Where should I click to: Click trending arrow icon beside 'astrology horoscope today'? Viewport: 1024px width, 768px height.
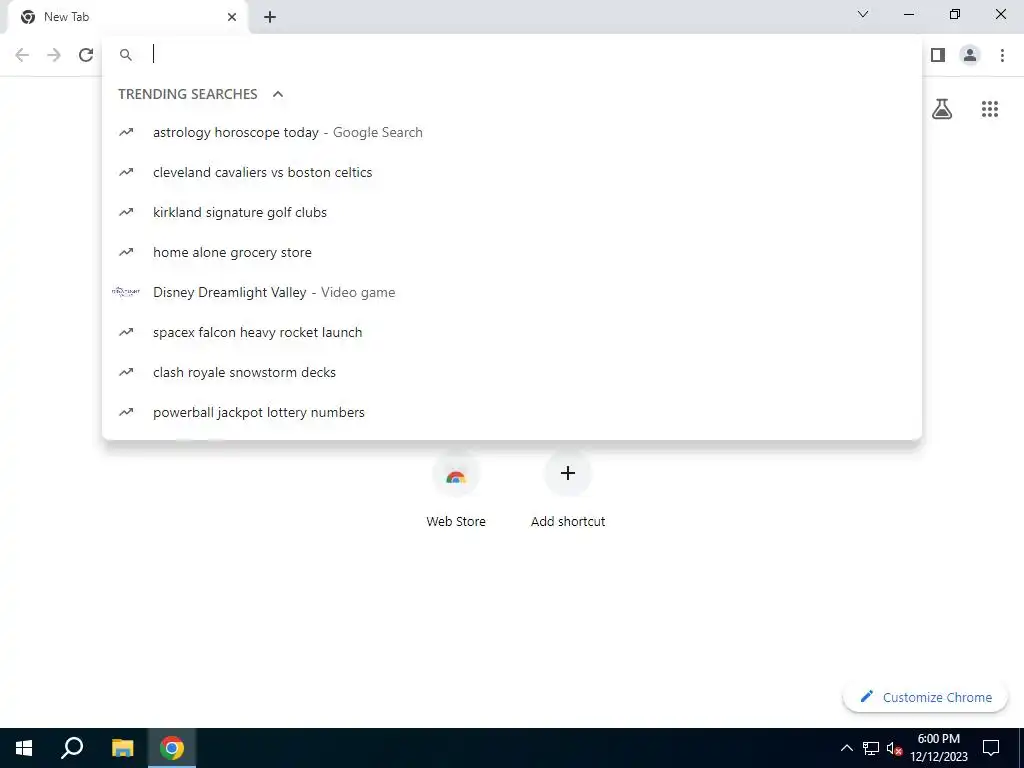click(126, 133)
